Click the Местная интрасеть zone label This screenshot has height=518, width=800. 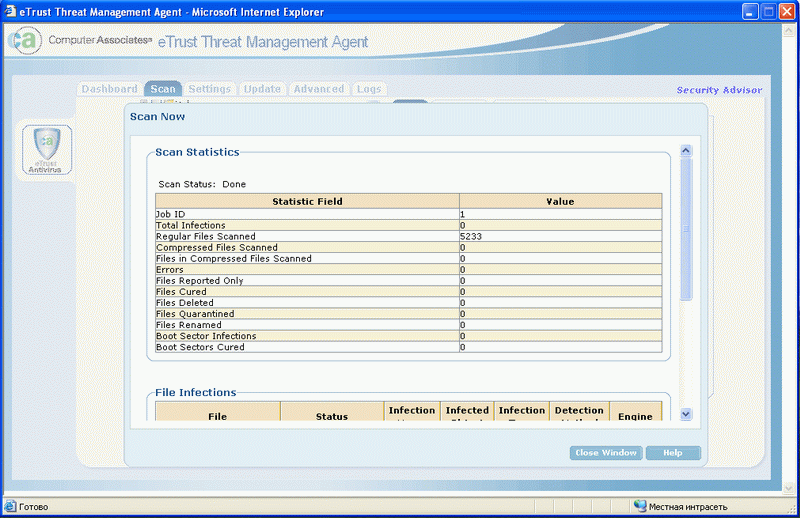click(688, 507)
